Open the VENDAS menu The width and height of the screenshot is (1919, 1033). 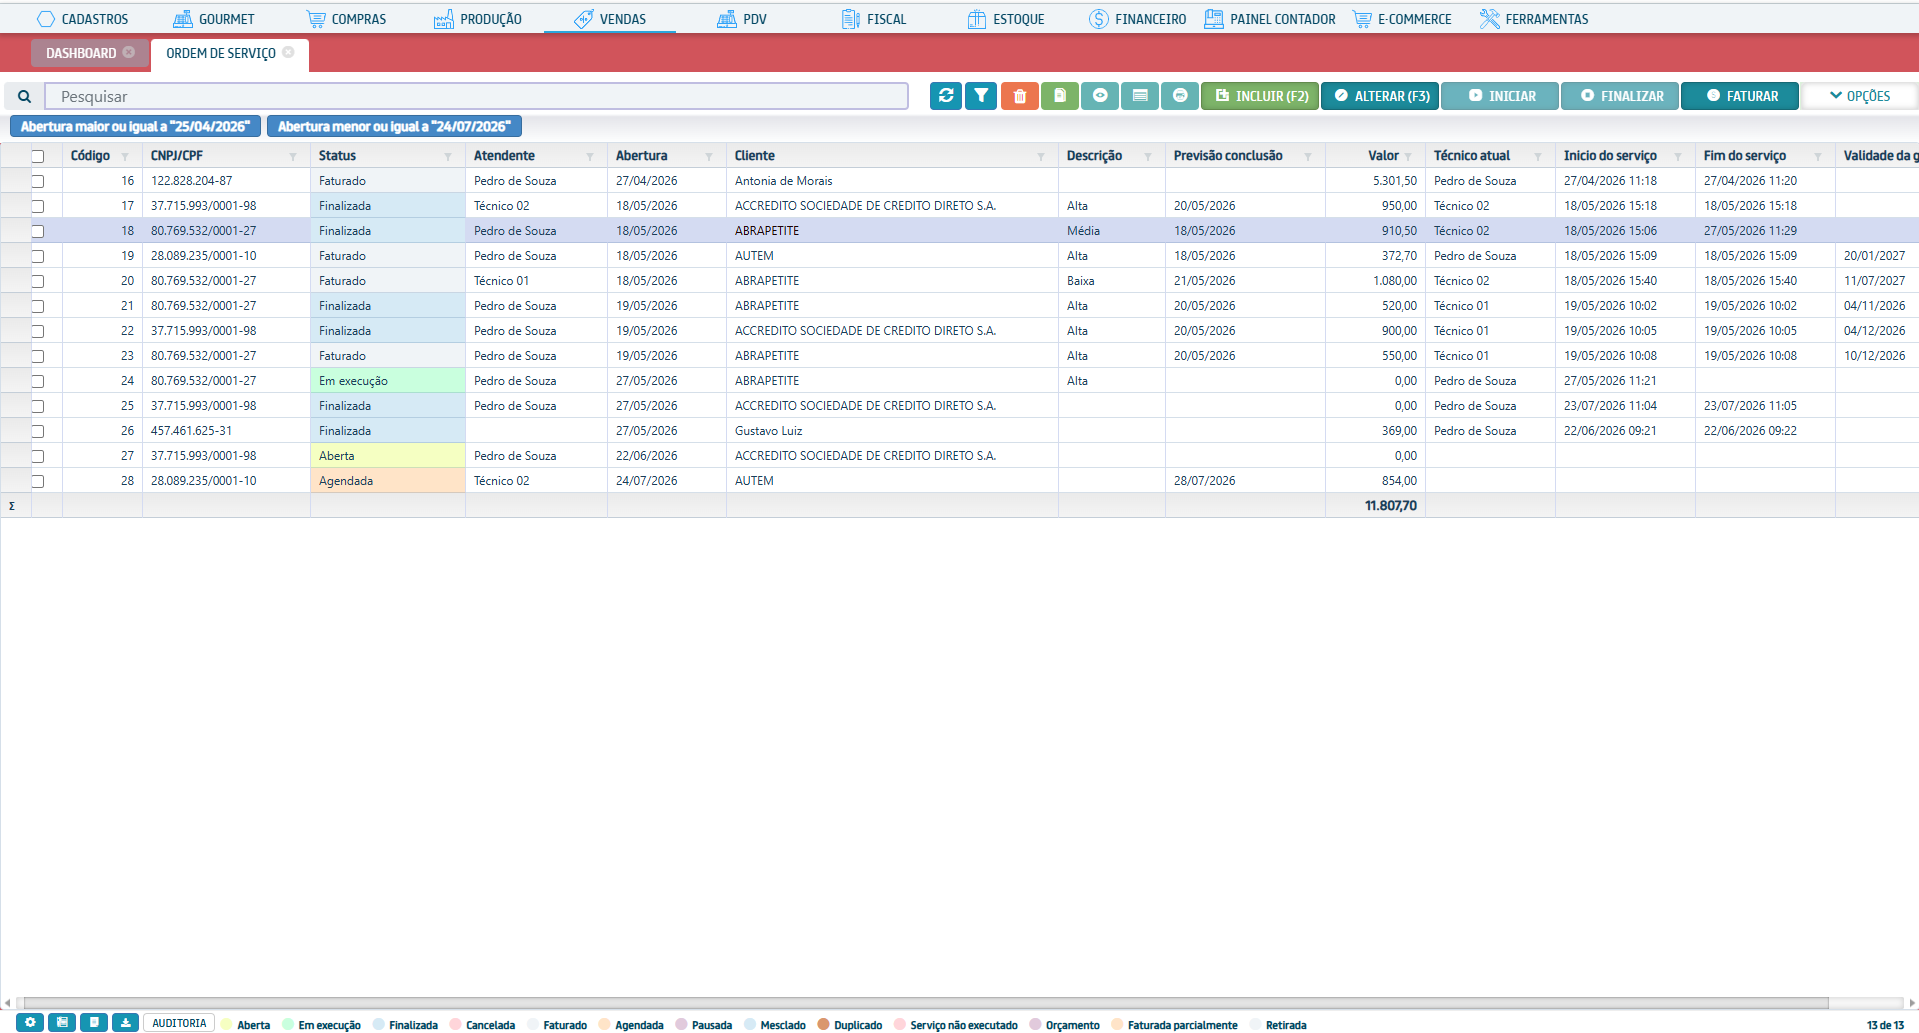610,19
